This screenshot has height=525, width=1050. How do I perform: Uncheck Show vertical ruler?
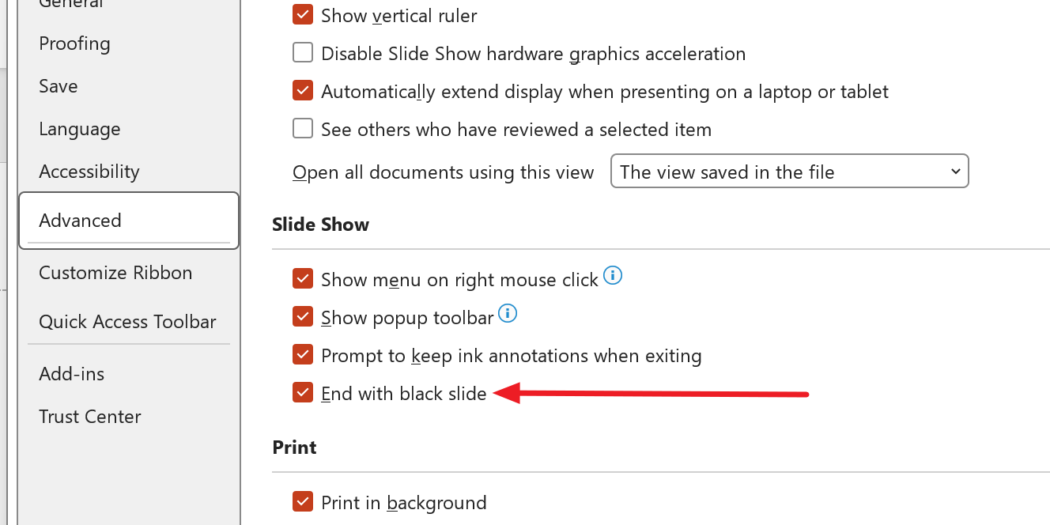[x=303, y=16]
